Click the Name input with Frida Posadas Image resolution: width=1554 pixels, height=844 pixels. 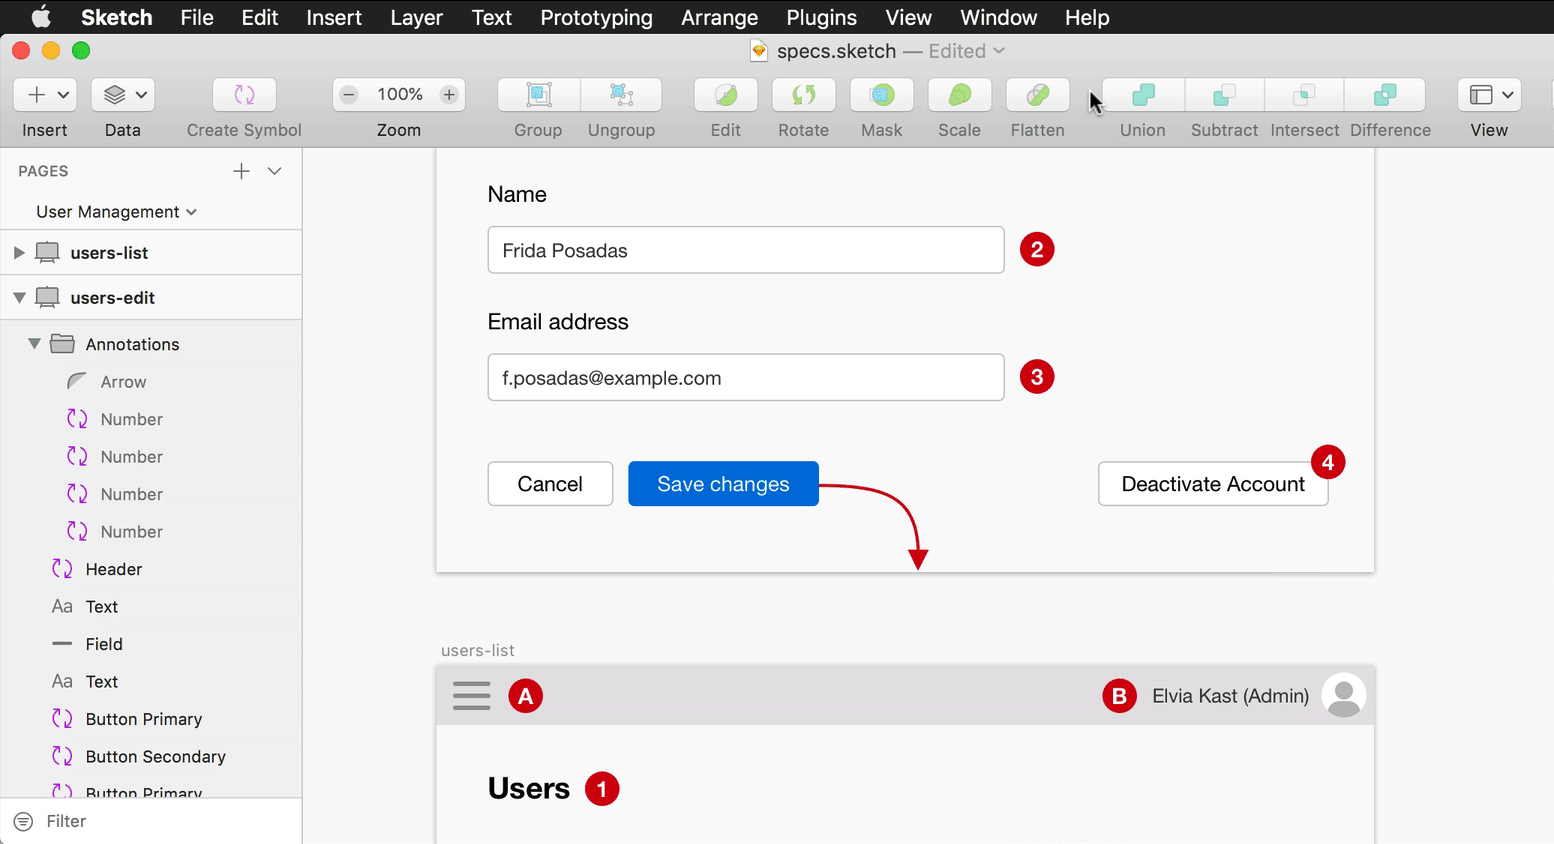click(x=746, y=250)
